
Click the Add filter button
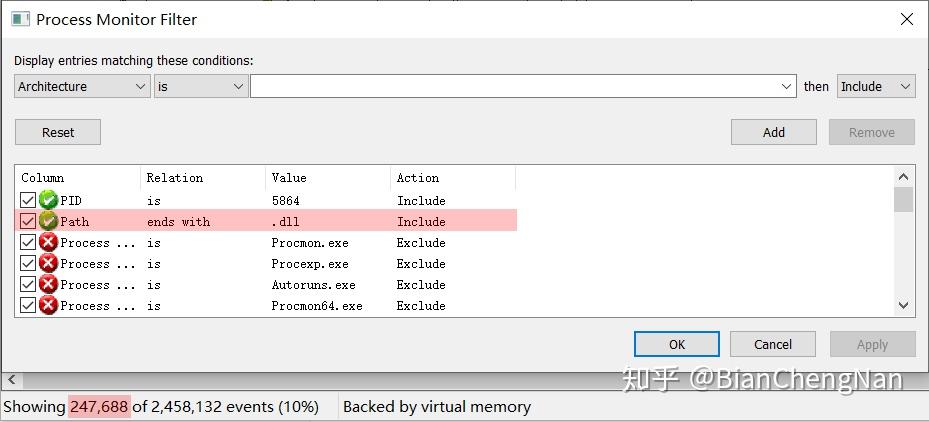[x=773, y=132]
